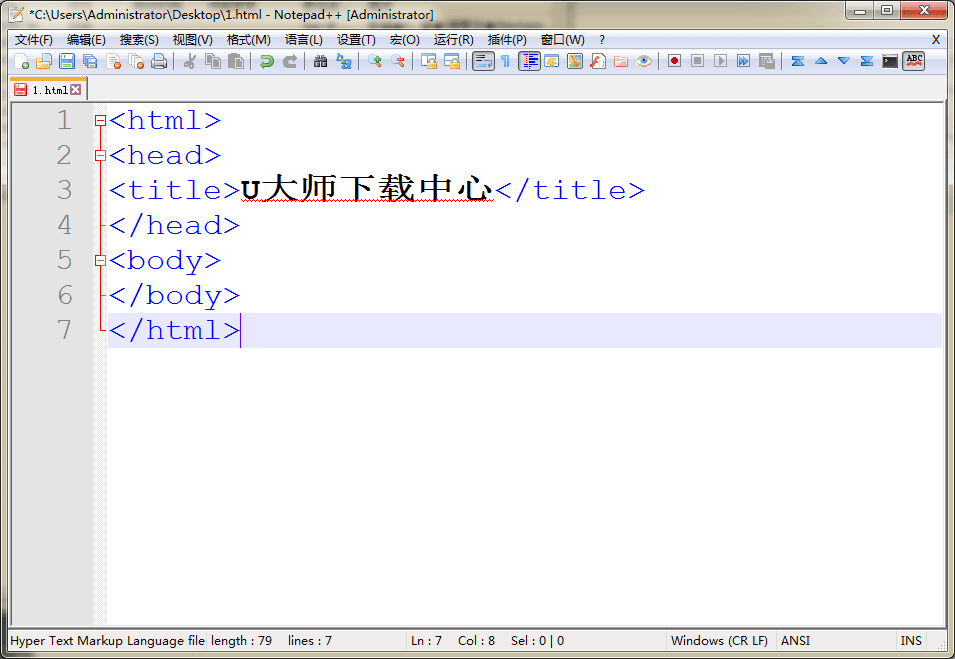Click the Cut scissors icon

tap(188, 61)
